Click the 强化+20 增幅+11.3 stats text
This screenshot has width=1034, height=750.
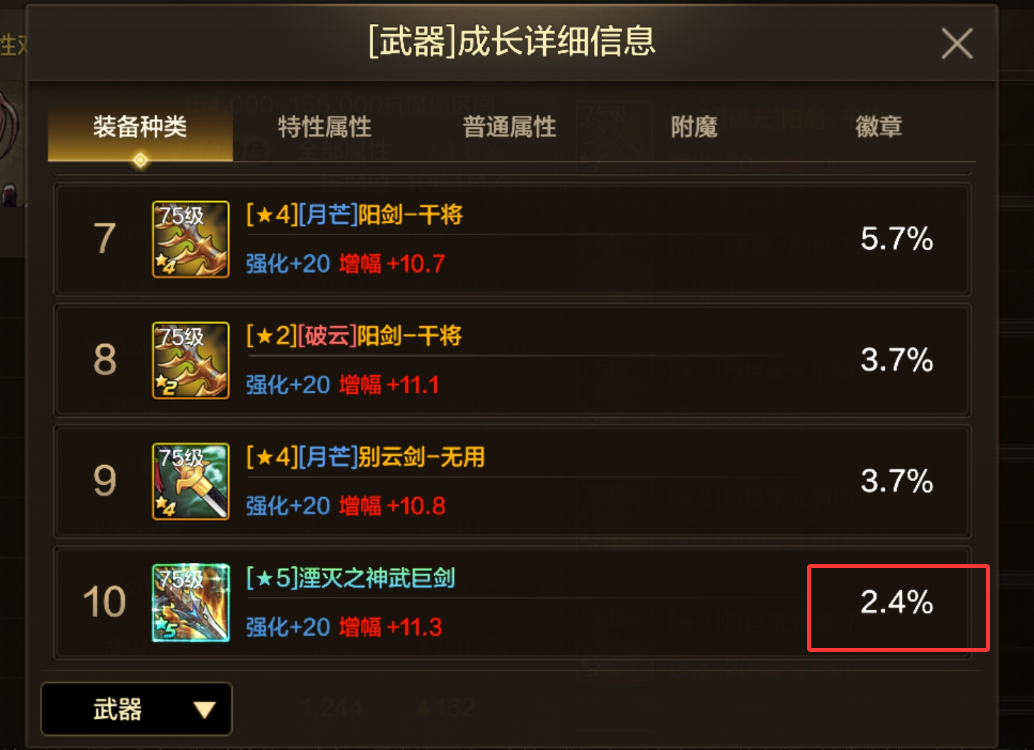pos(344,627)
